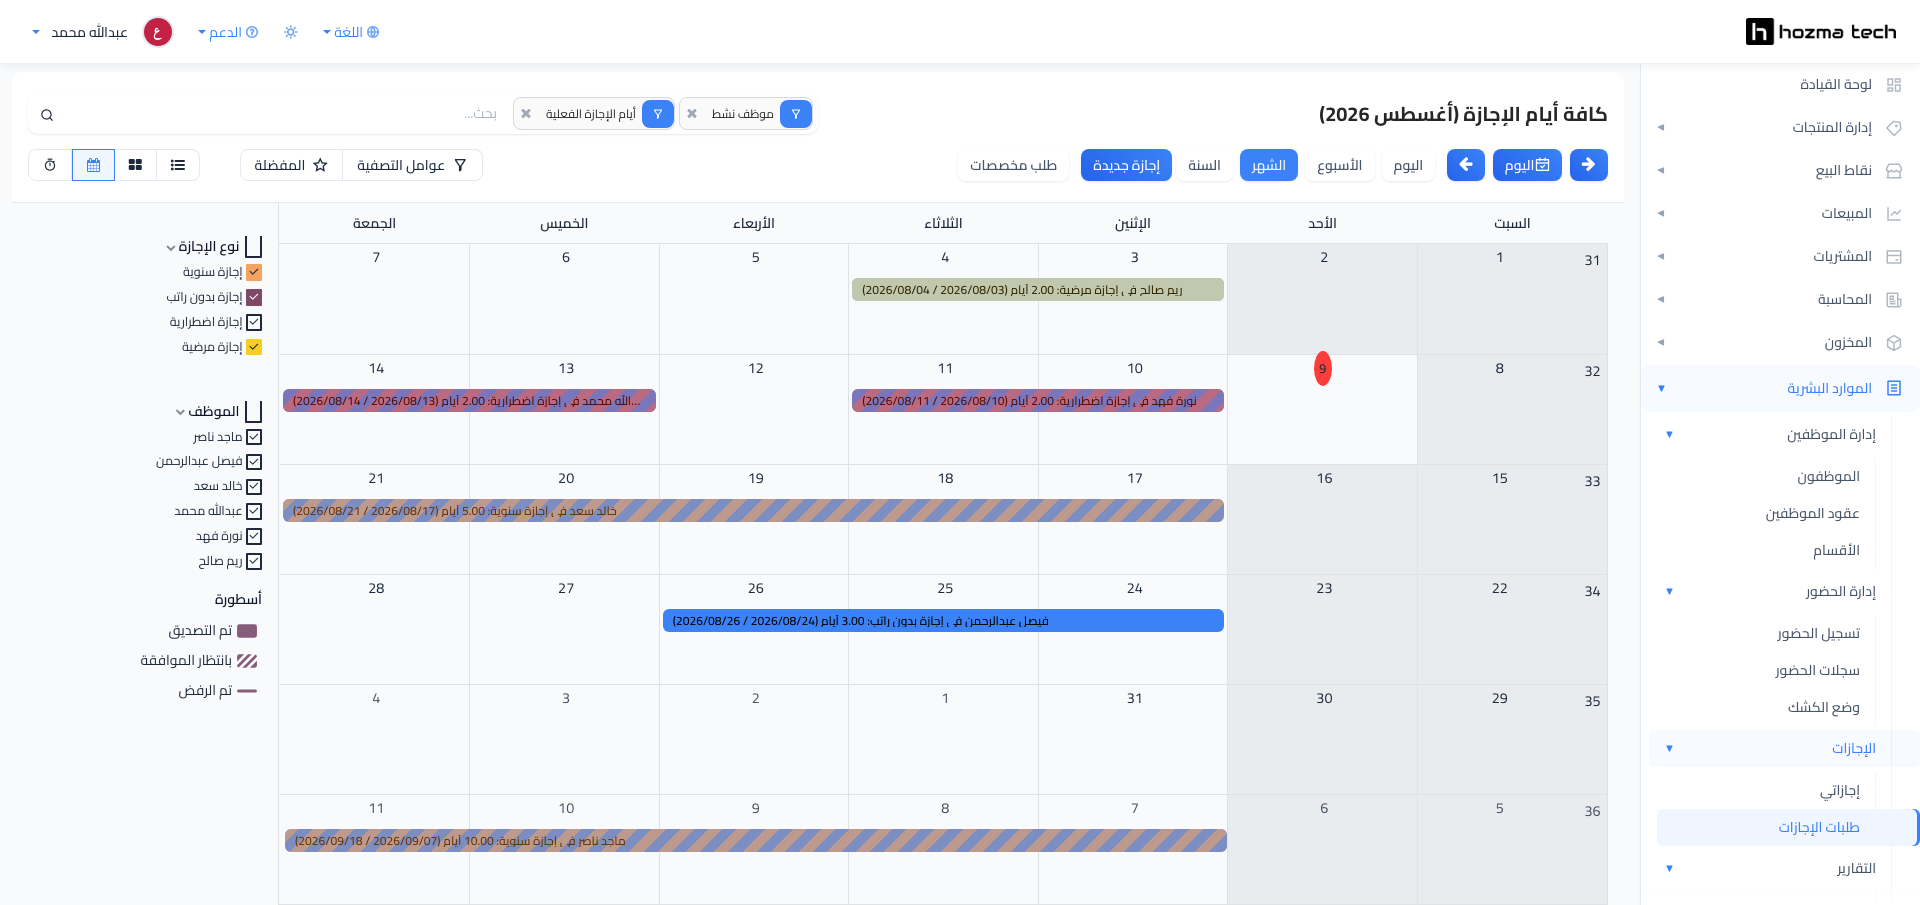Image resolution: width=1920 pixels, height=905 pixels.
Task: Click إجازة جديدة new leave button
Action: (x=1126, y=165)
